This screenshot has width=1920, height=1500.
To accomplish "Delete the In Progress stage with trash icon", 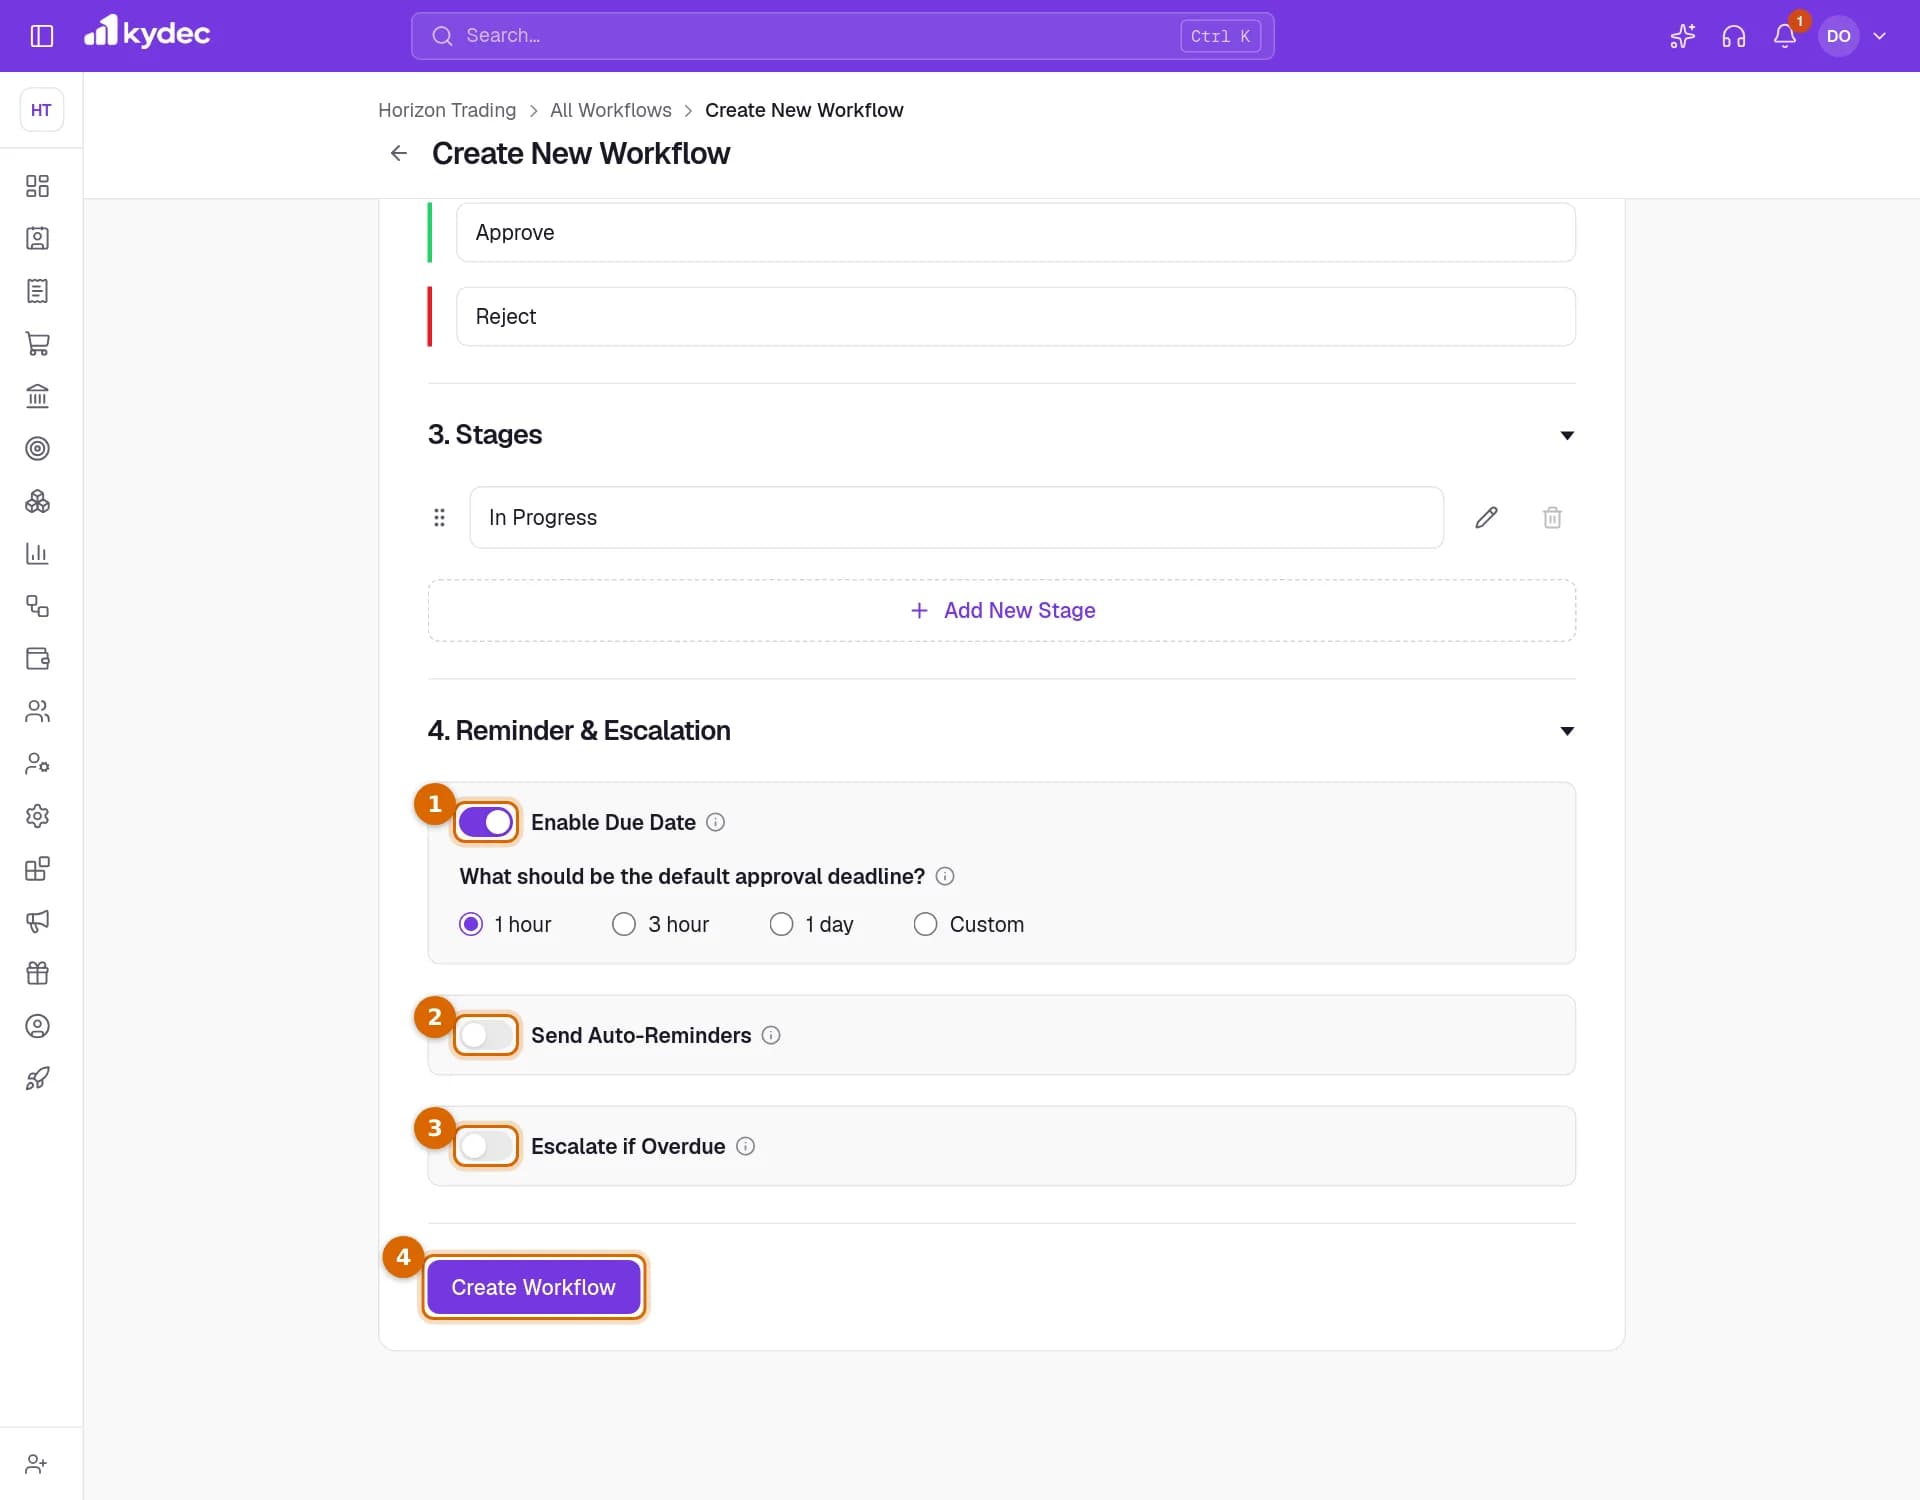I will pos(1552,517).
